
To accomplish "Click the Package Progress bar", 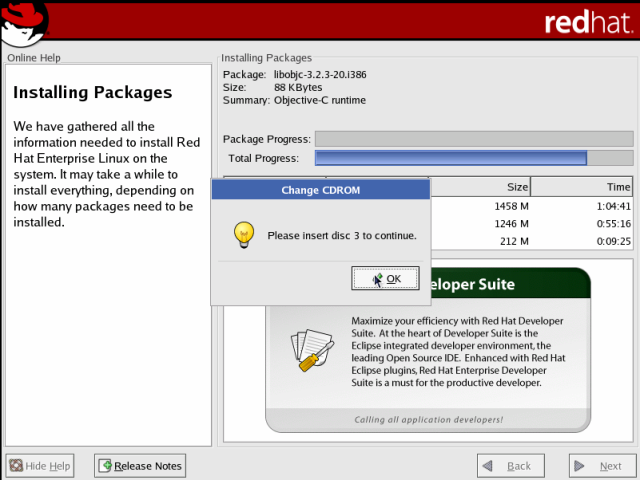I will (474, 139).
